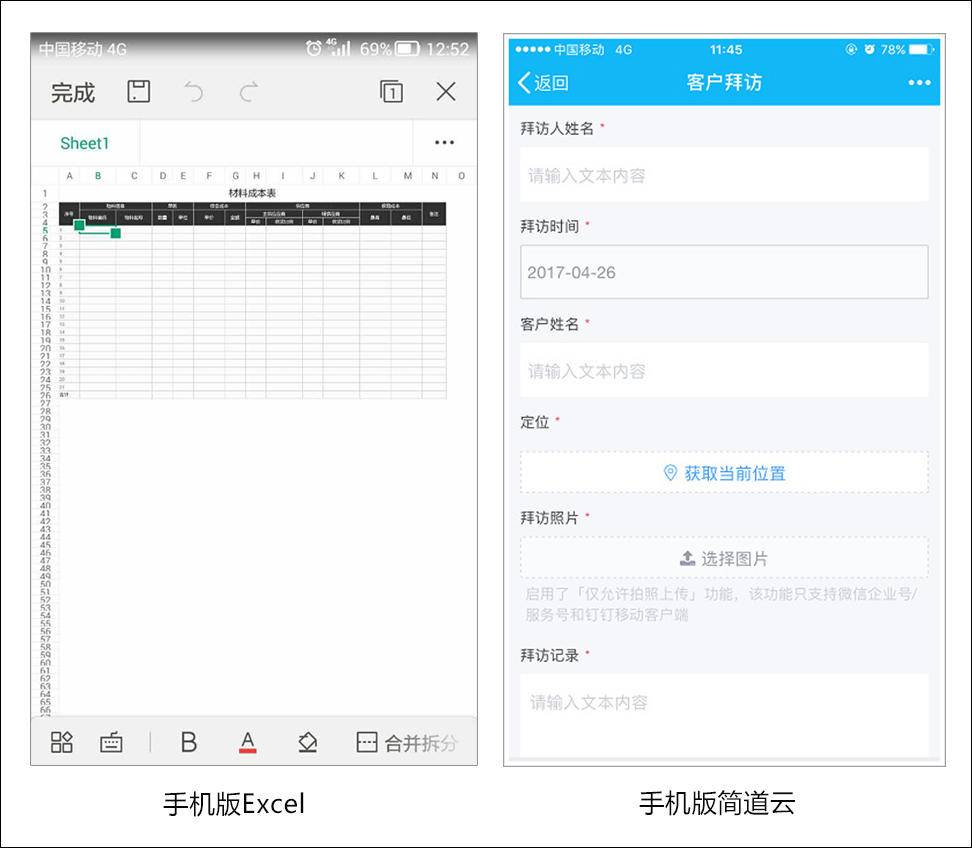Tap 完成 in the Excel toolbar
This screenshot has width=972, height=848.
click(x=73, y=93)
